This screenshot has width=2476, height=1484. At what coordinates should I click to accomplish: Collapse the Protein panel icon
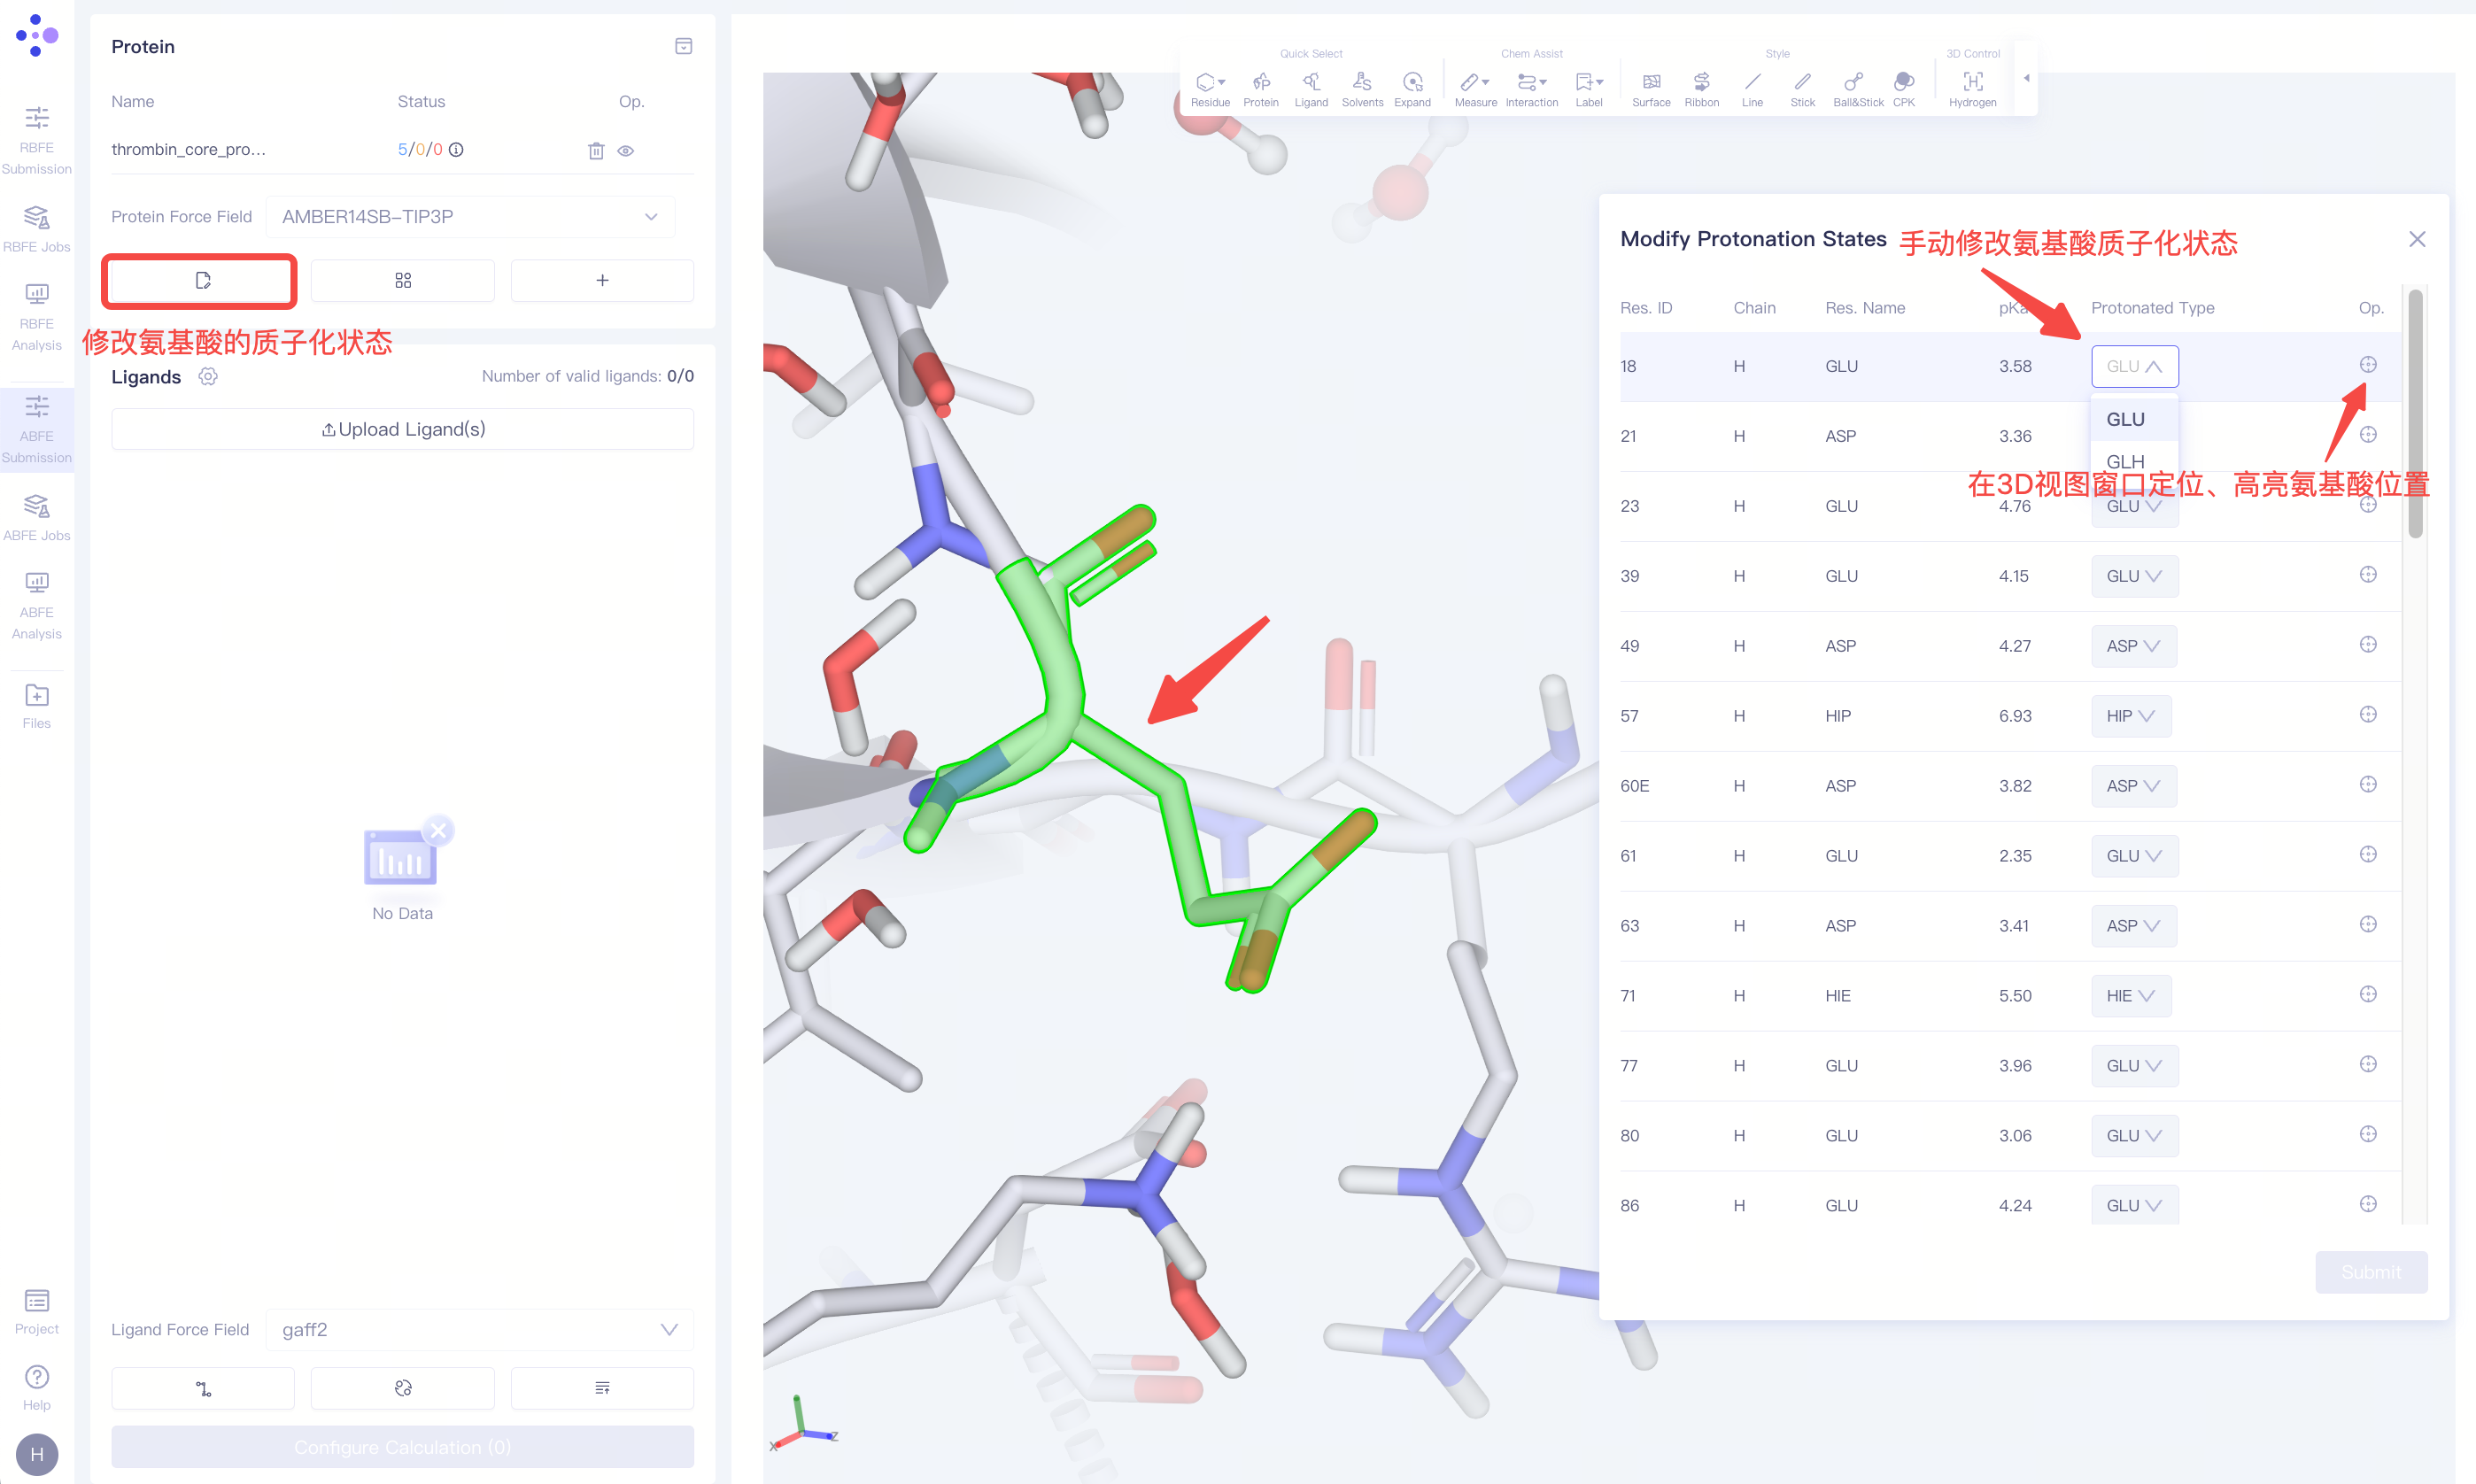point(684,46)
